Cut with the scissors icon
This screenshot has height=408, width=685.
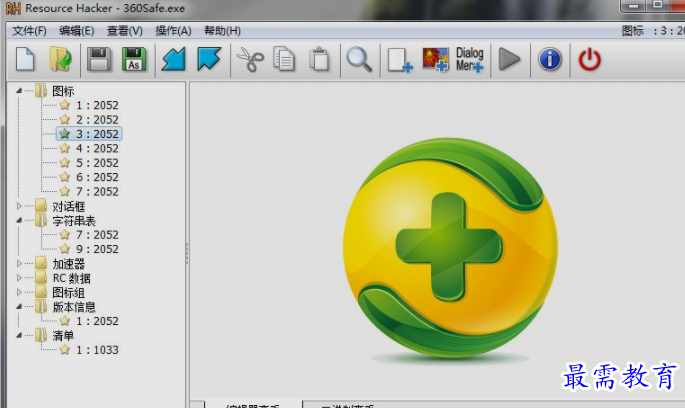pos(250,59)
